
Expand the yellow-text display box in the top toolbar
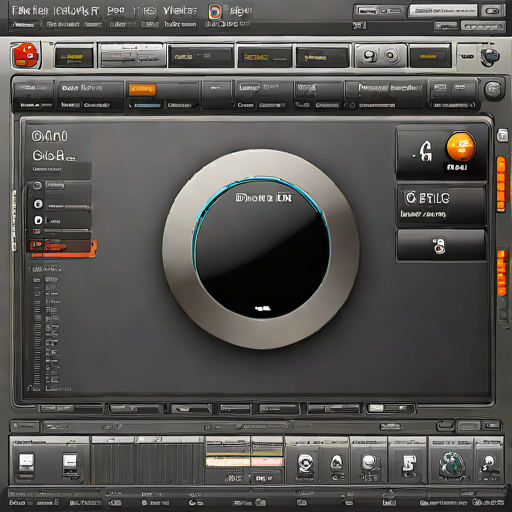click(264, 57)
